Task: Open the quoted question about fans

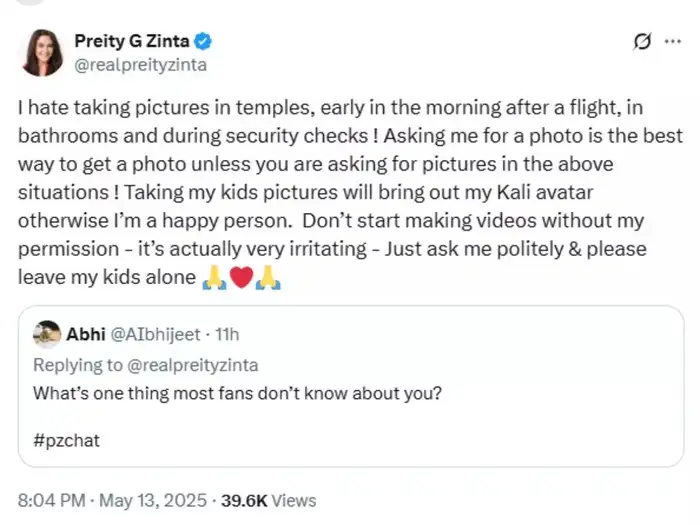Action: pos(238,392)
